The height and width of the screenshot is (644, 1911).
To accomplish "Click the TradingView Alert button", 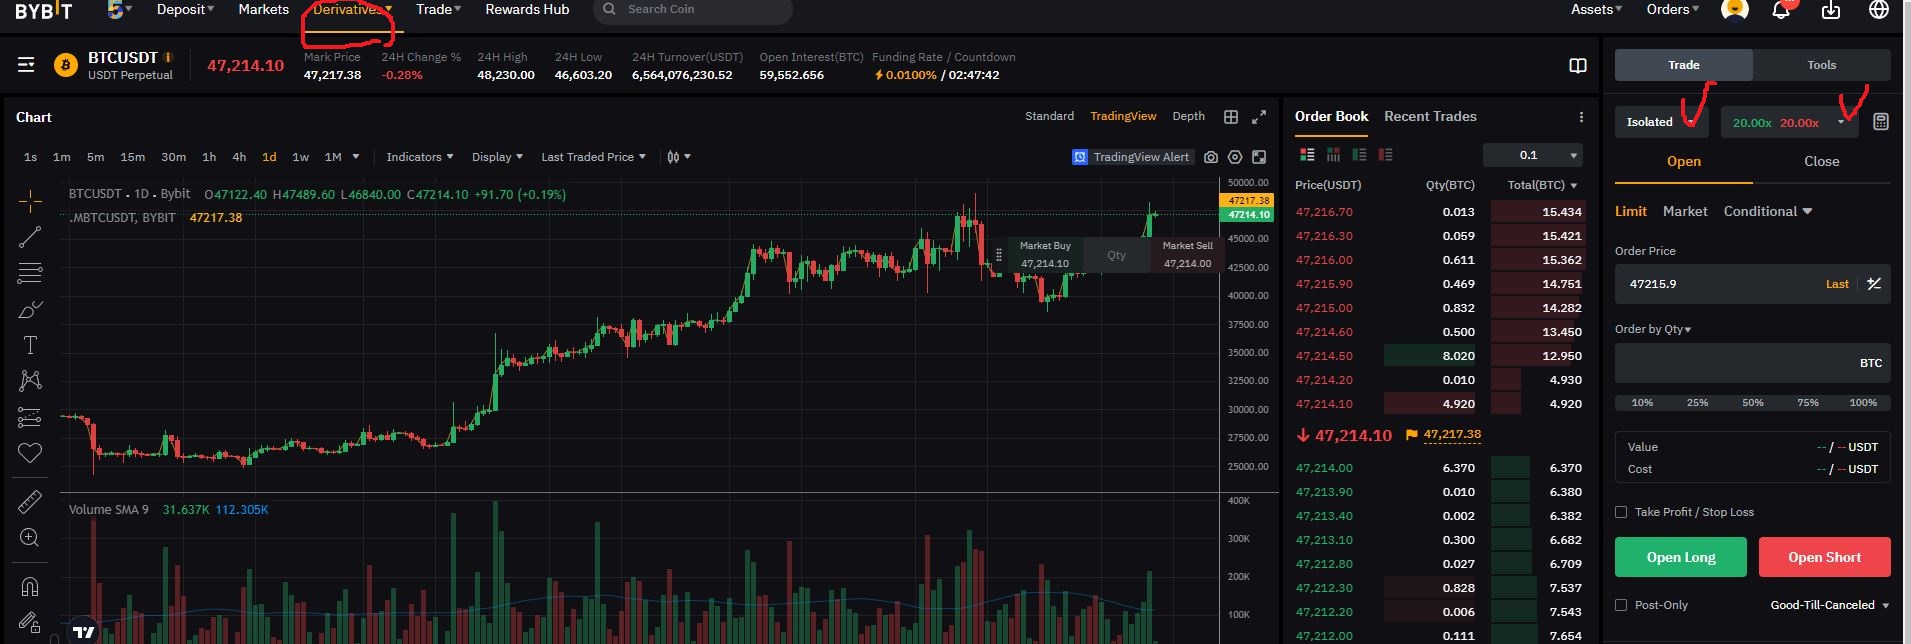I will (x=1131, y=157).
